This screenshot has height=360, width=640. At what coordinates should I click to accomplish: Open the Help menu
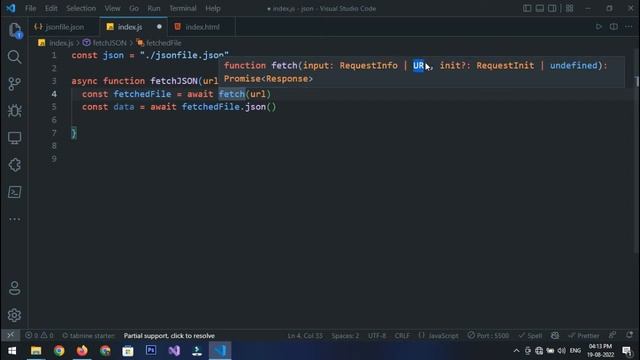point(213,8)
